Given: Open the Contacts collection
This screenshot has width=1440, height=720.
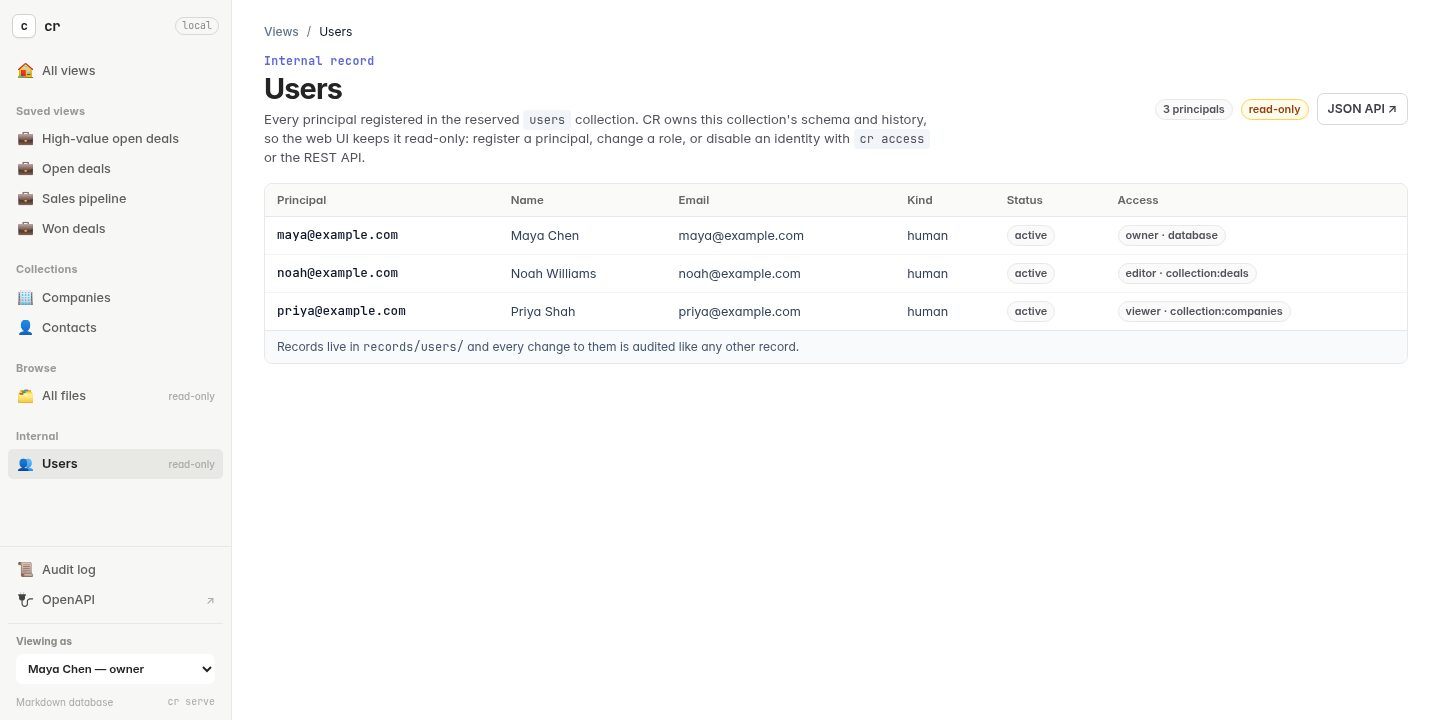Looking at the screenshot, I should (115, 328).
